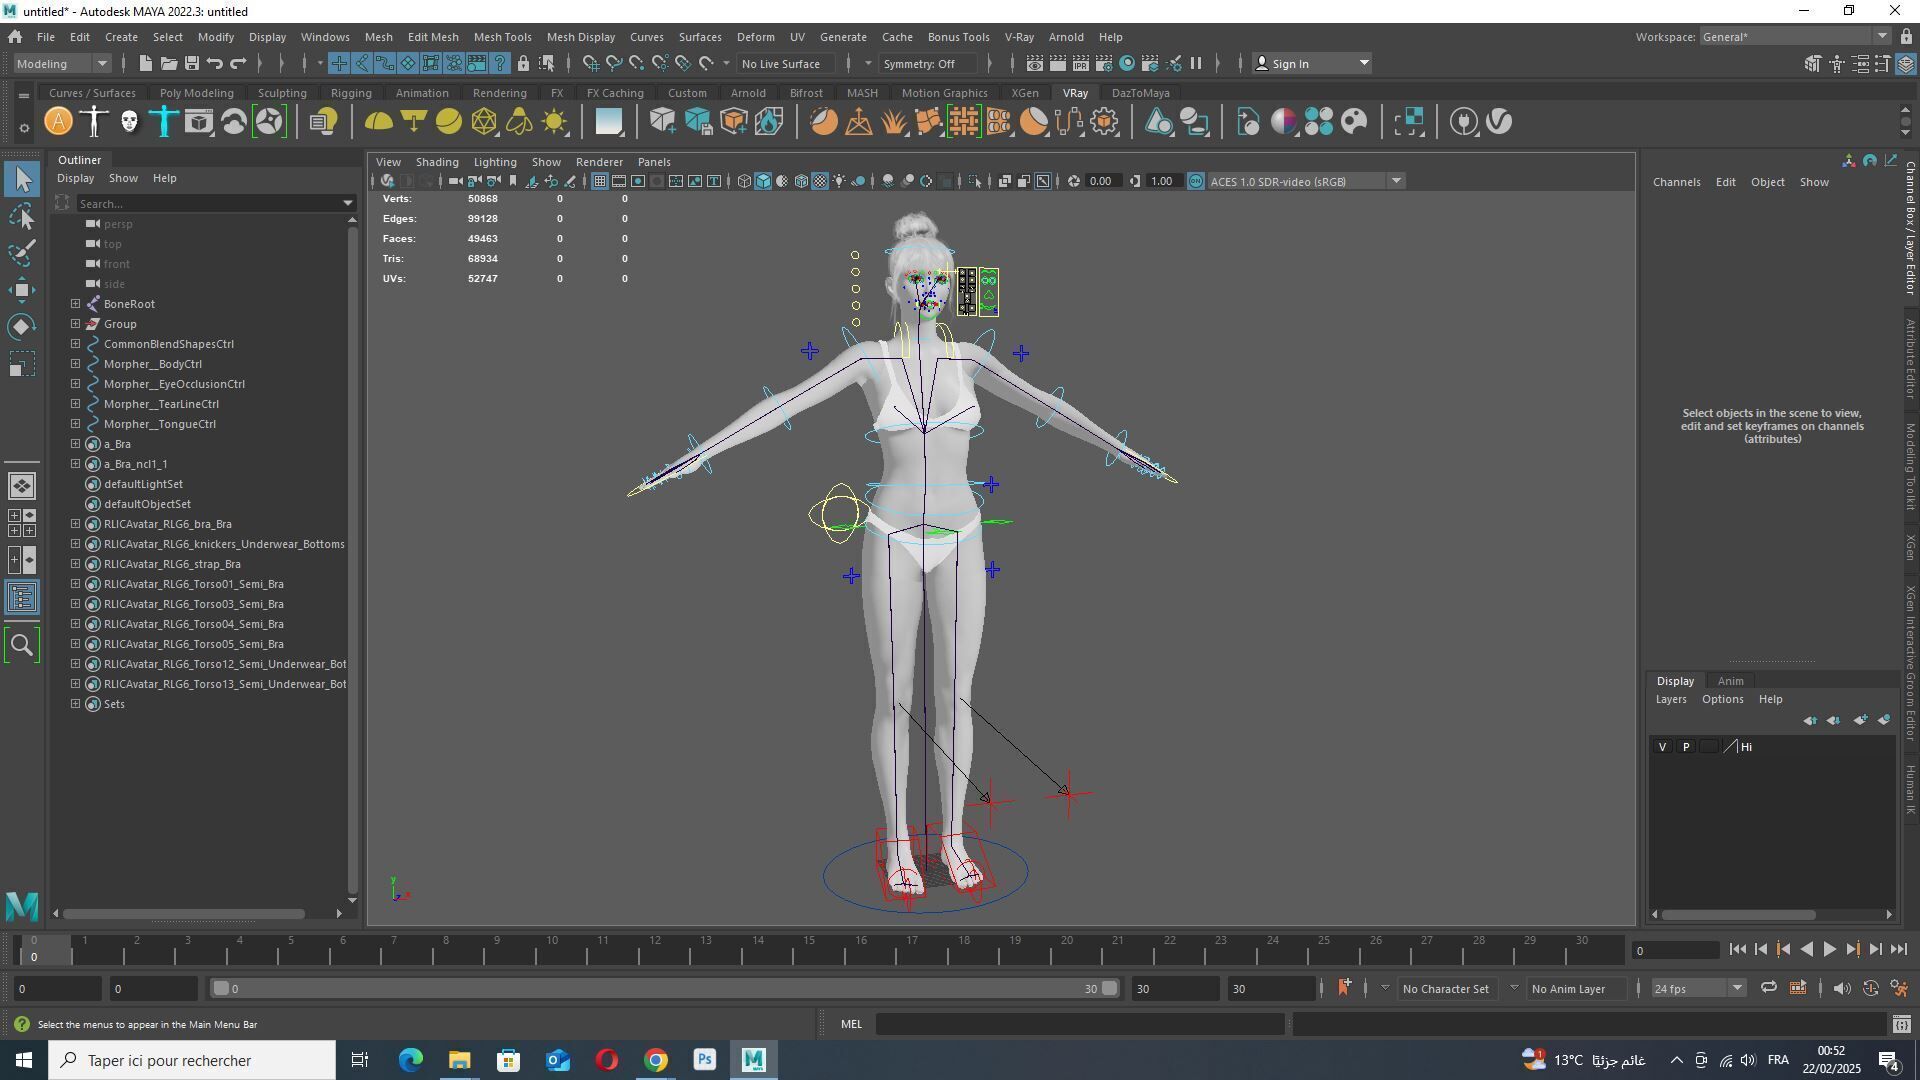
Task: Click the MEL command input field
Action: tap(1080, 1024)
